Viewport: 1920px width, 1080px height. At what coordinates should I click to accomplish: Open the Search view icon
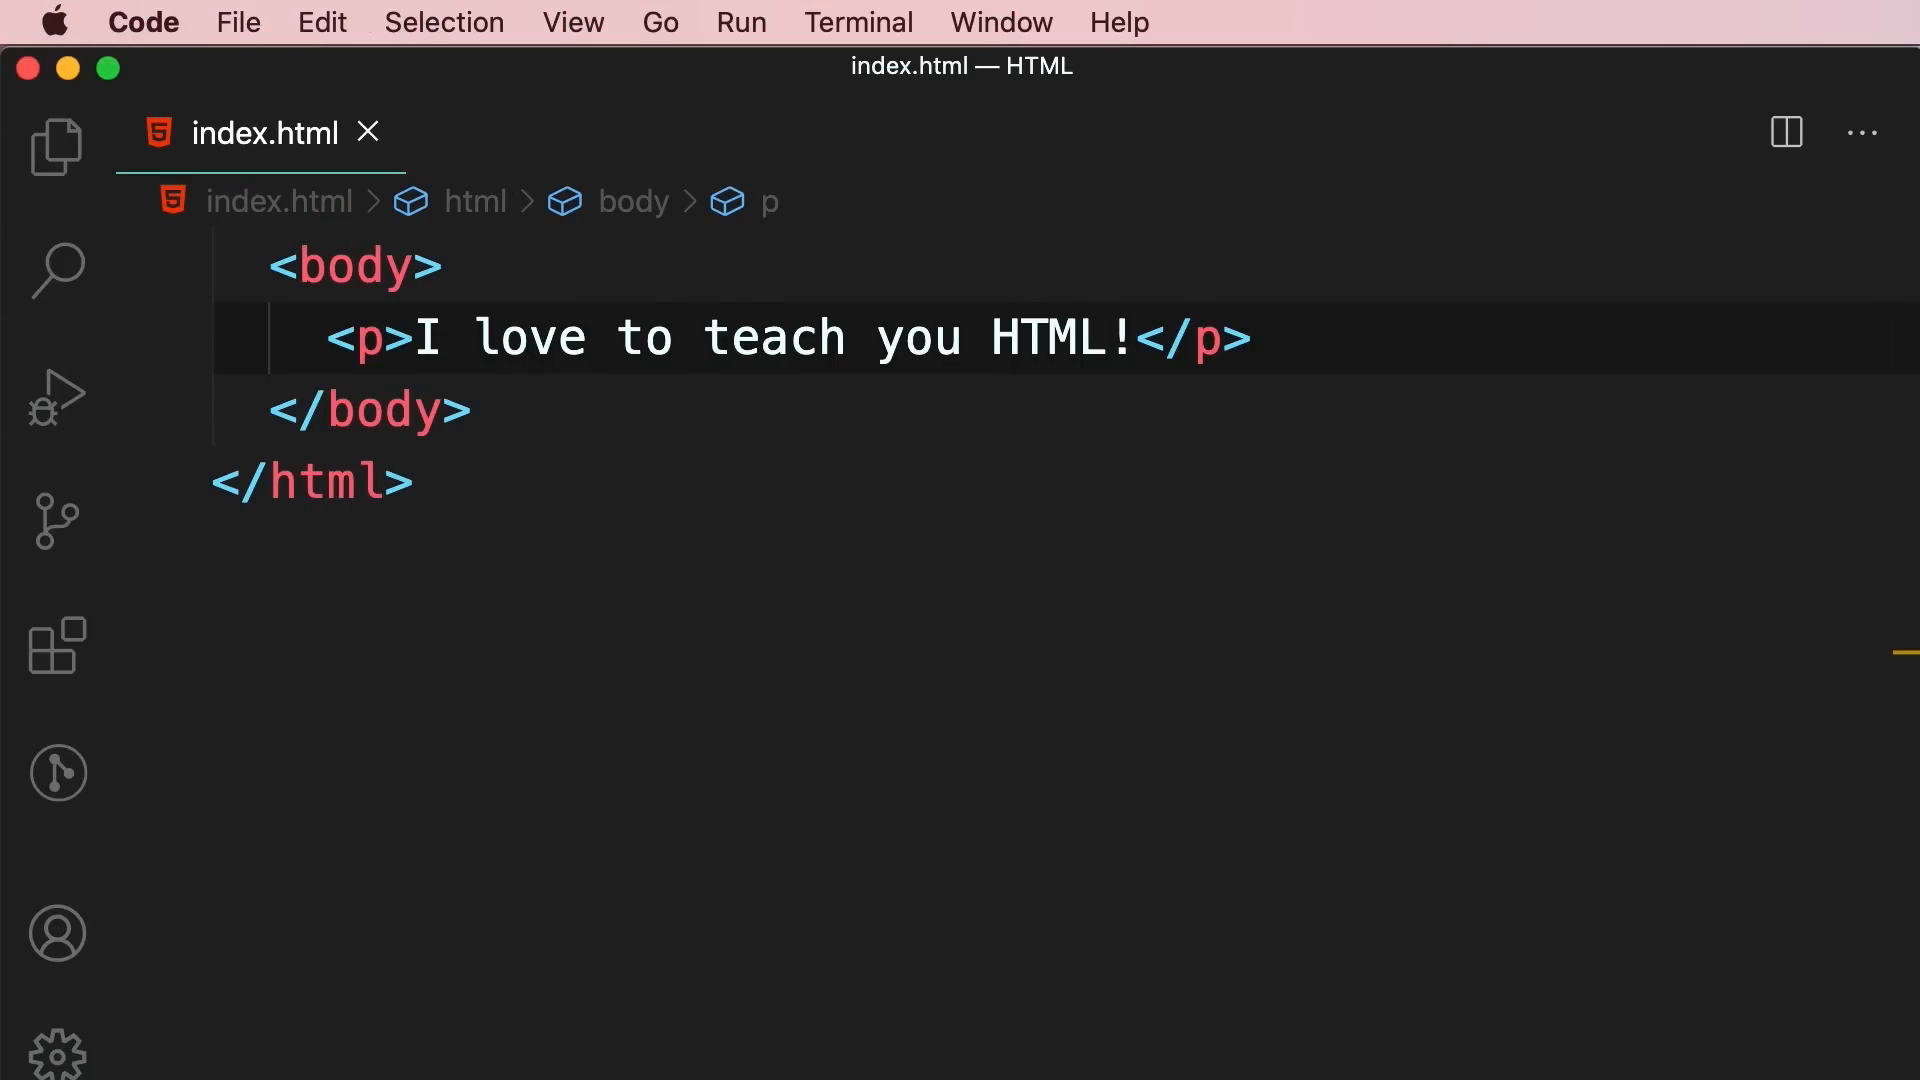57,270
